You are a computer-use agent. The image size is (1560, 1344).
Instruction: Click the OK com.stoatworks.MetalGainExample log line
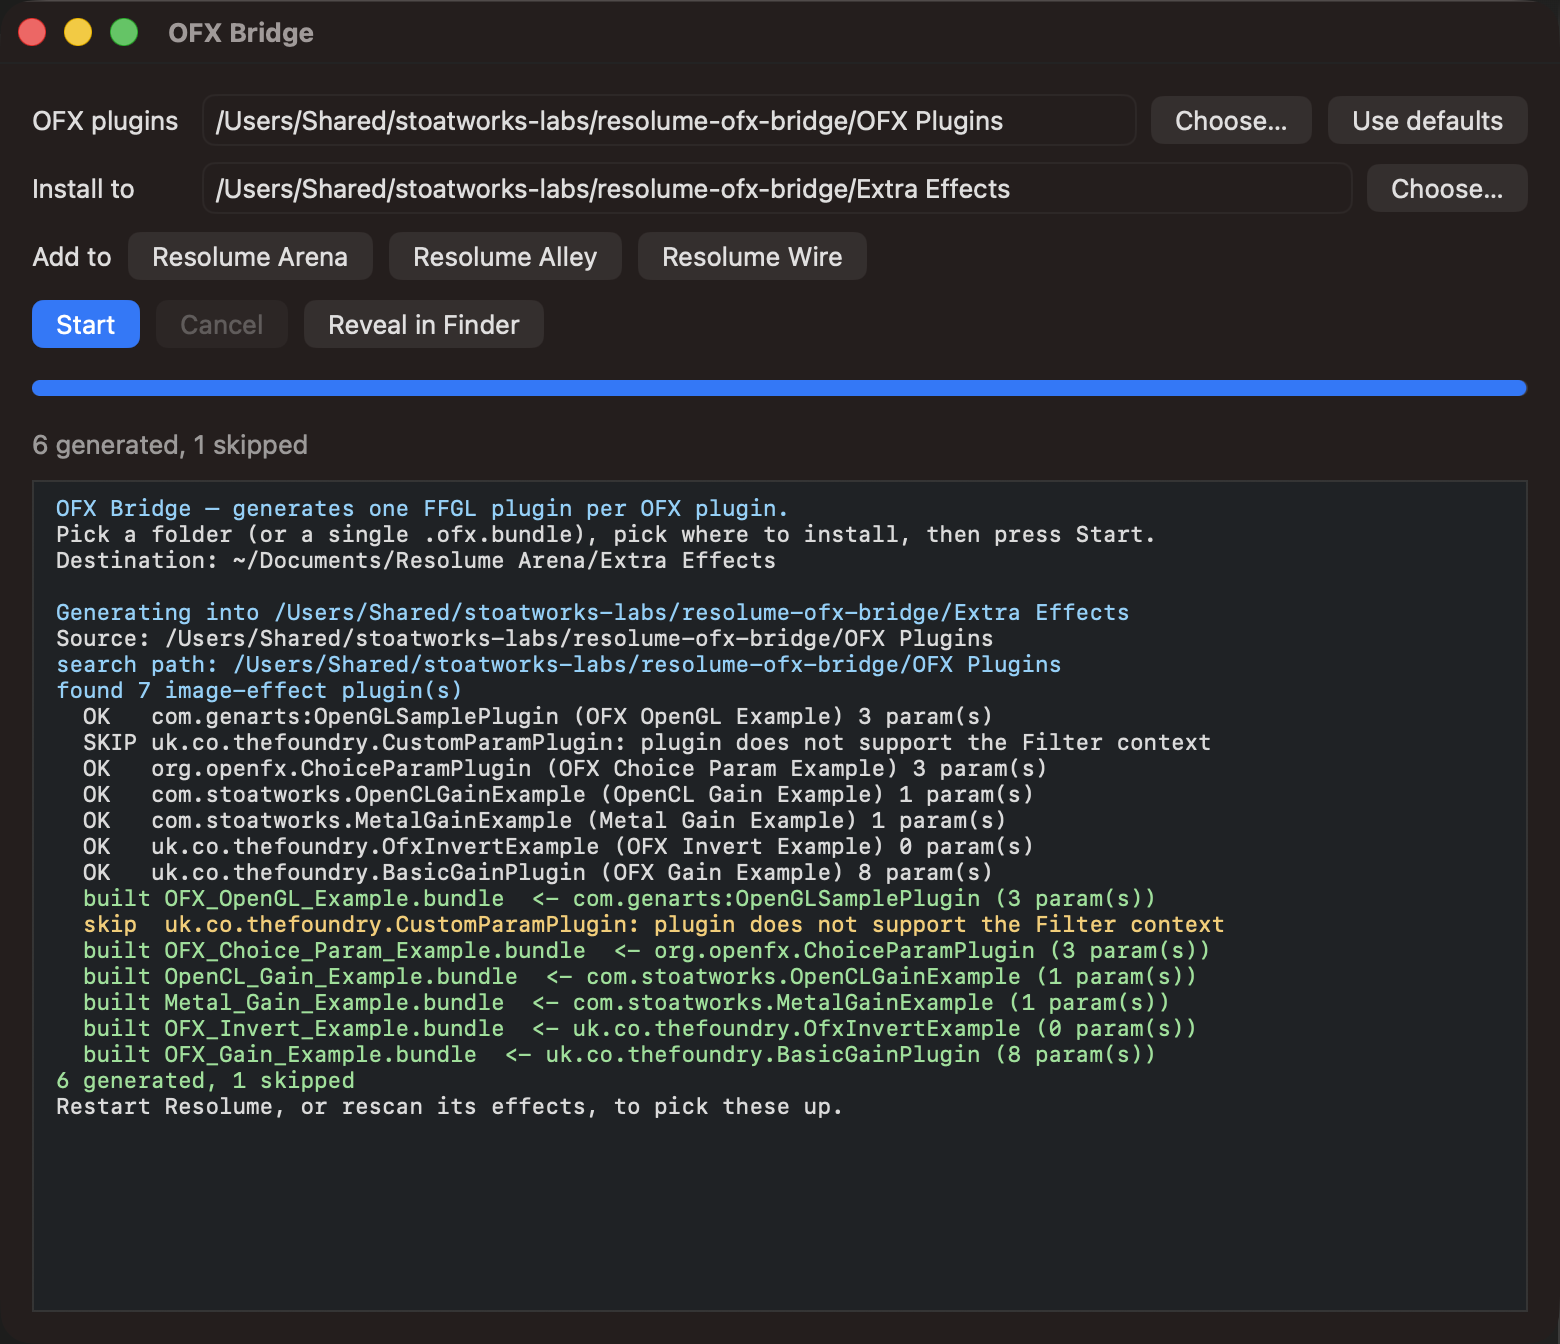[544, 820]
